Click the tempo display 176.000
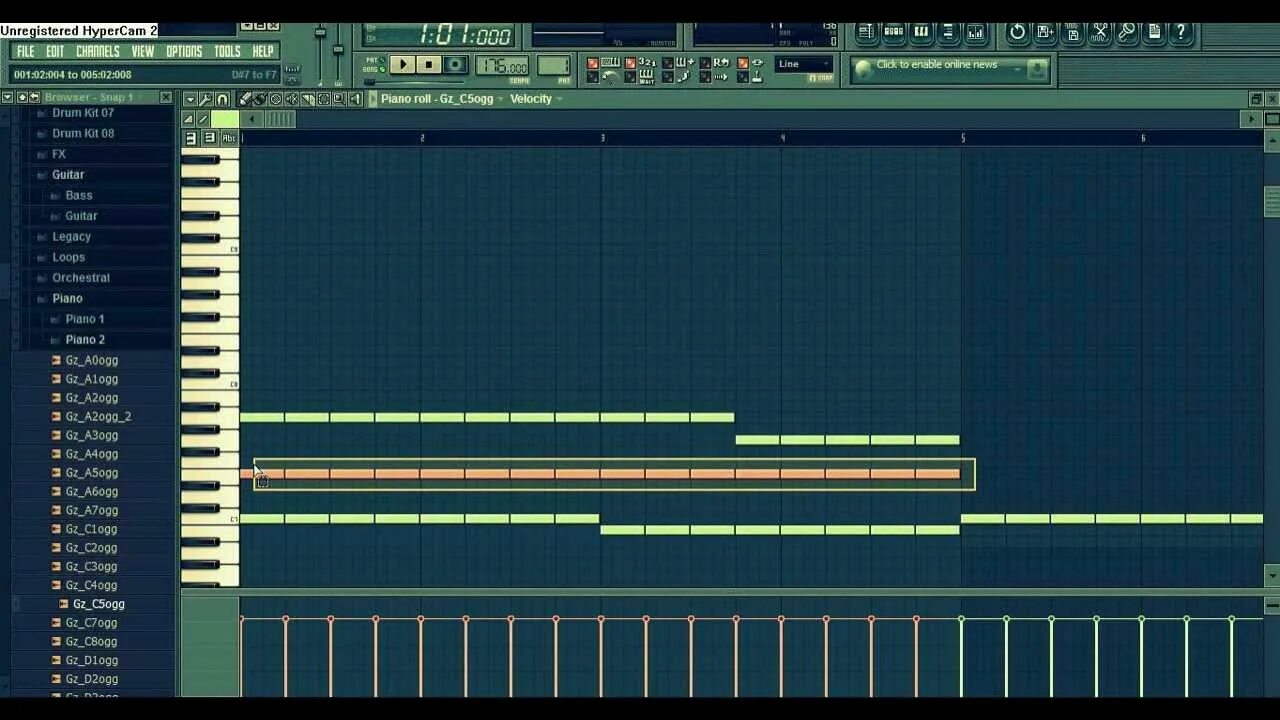 coord(501,65)
